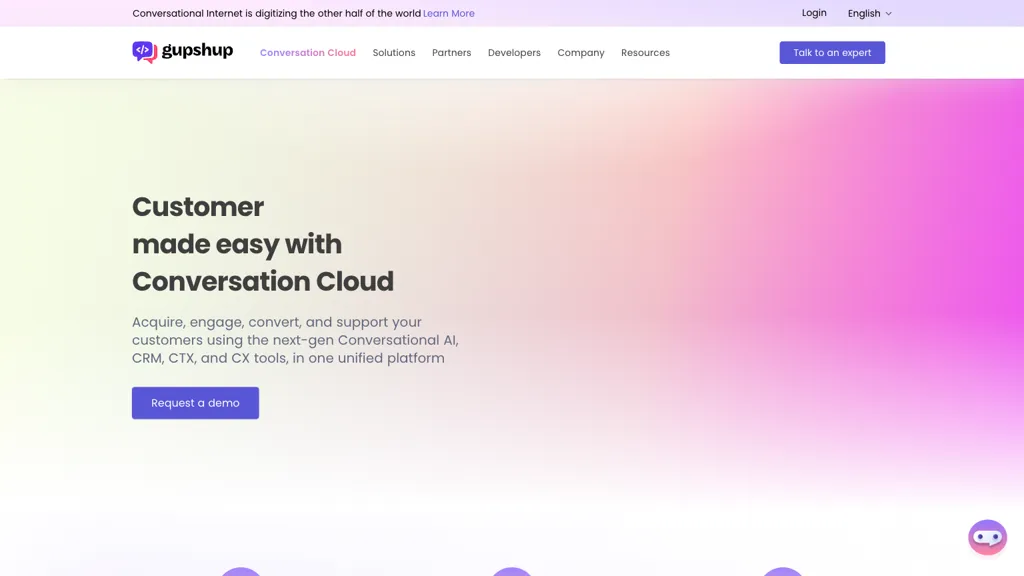Open the Conversation Cloud menu
Screen dimensions: 1024x576
(x=308, y=53)
